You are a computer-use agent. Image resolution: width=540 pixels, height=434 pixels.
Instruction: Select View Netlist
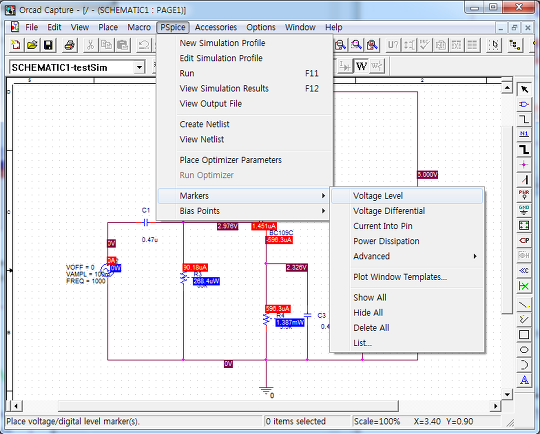(x=245, y=139)
